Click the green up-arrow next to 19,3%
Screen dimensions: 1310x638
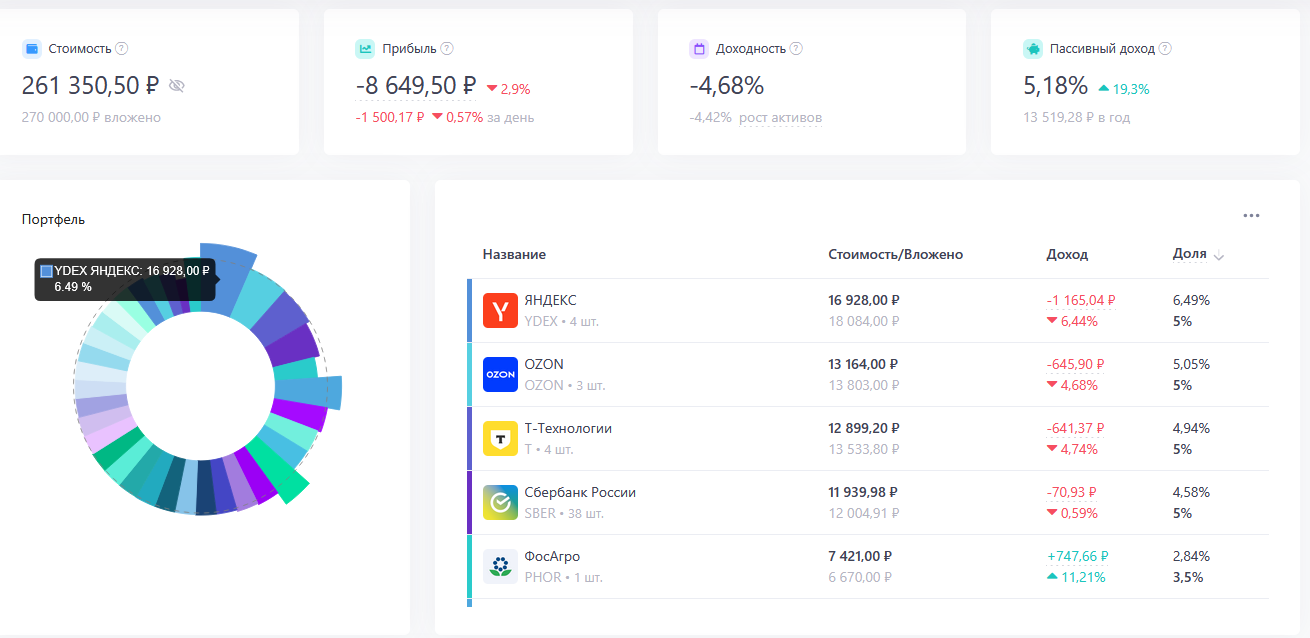1104,88
